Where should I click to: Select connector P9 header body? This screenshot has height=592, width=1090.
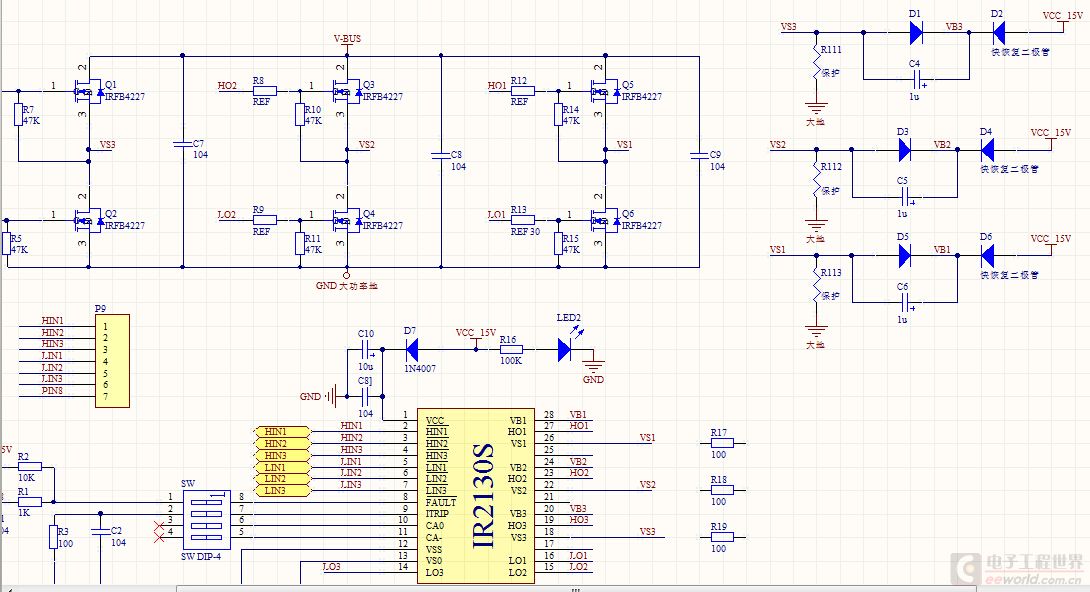(112, 361)
